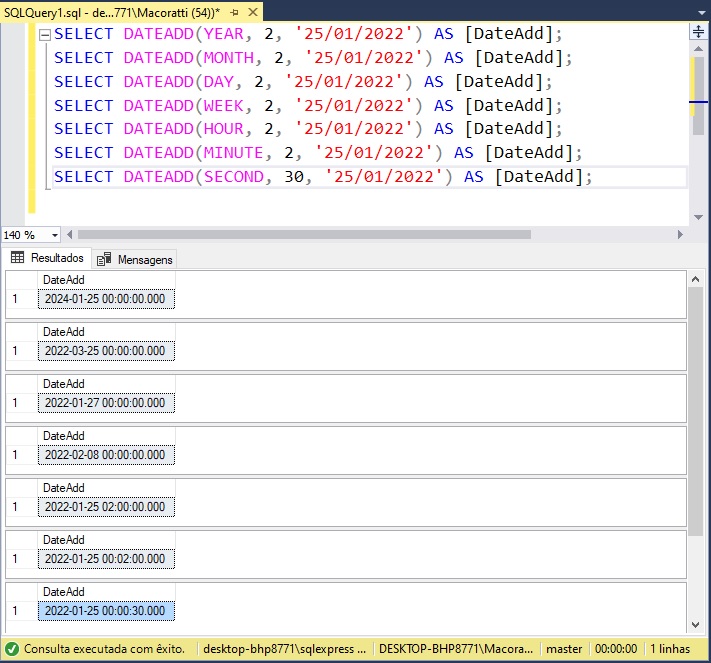711x663 pixels.
Task: Click the desktop-bhp8771\sqlexpress server status entry
Action: coord(284,649)
